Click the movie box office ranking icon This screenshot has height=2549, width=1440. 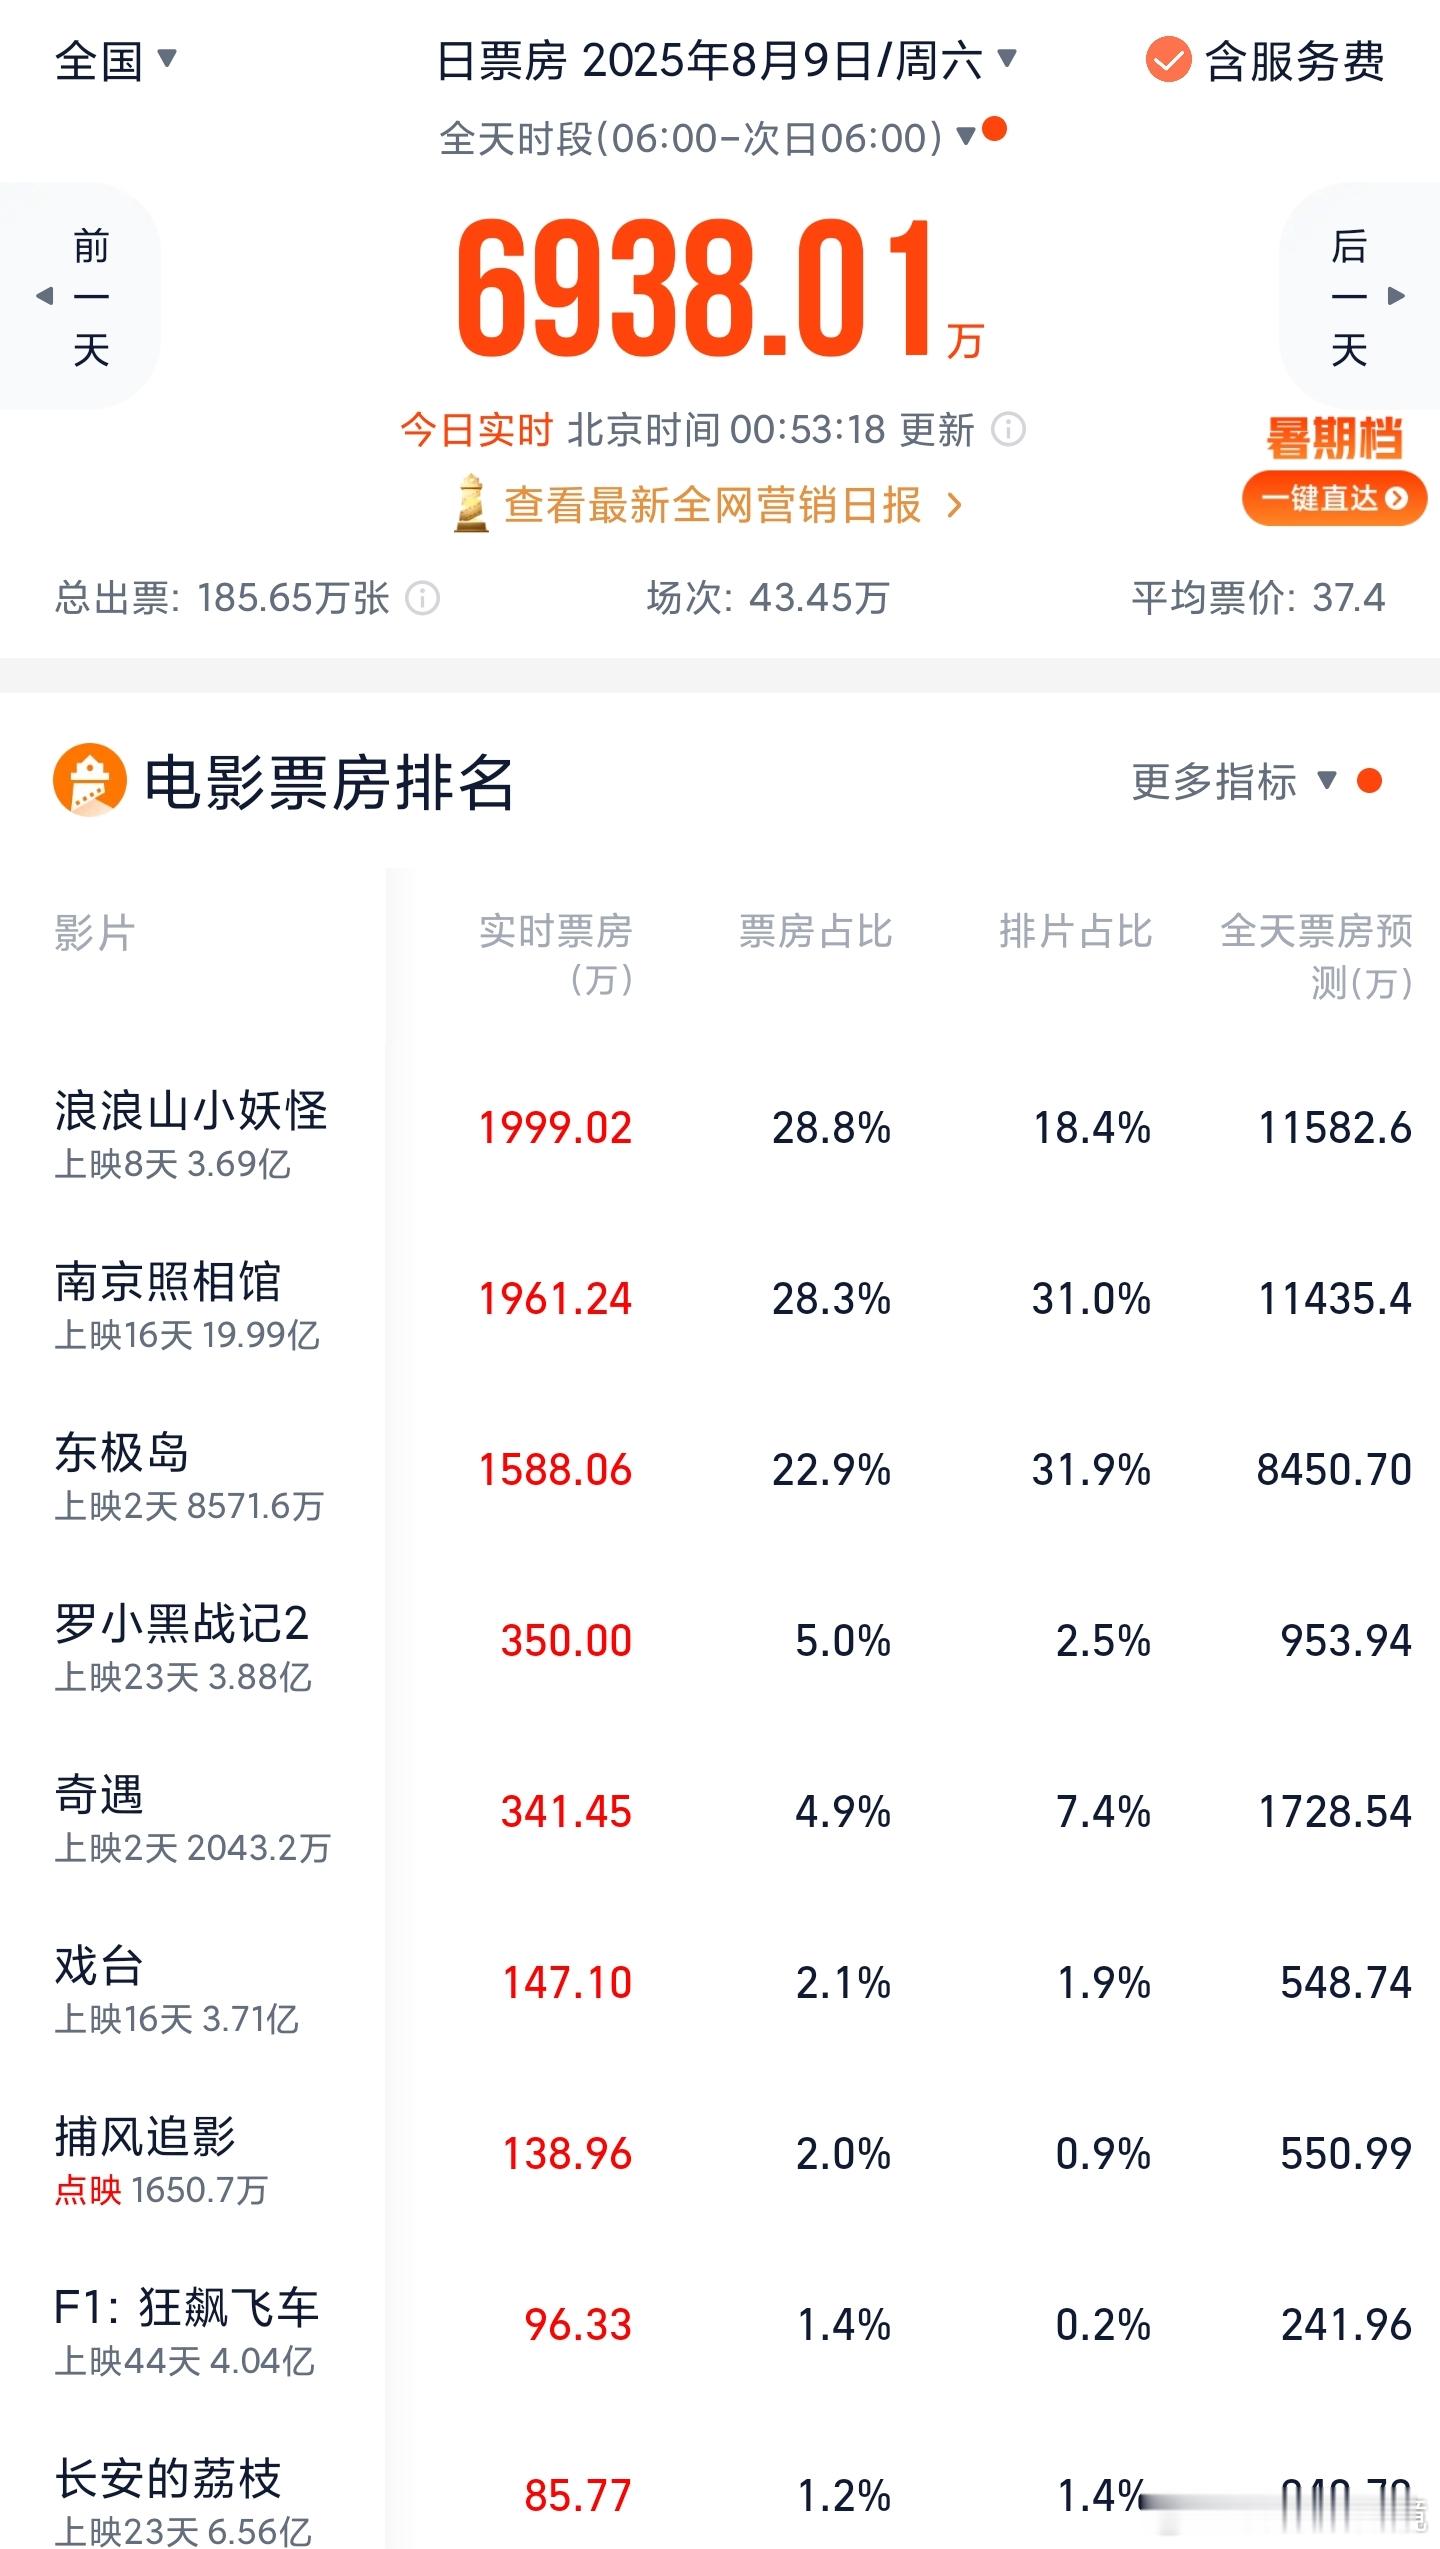coord(90,781)
